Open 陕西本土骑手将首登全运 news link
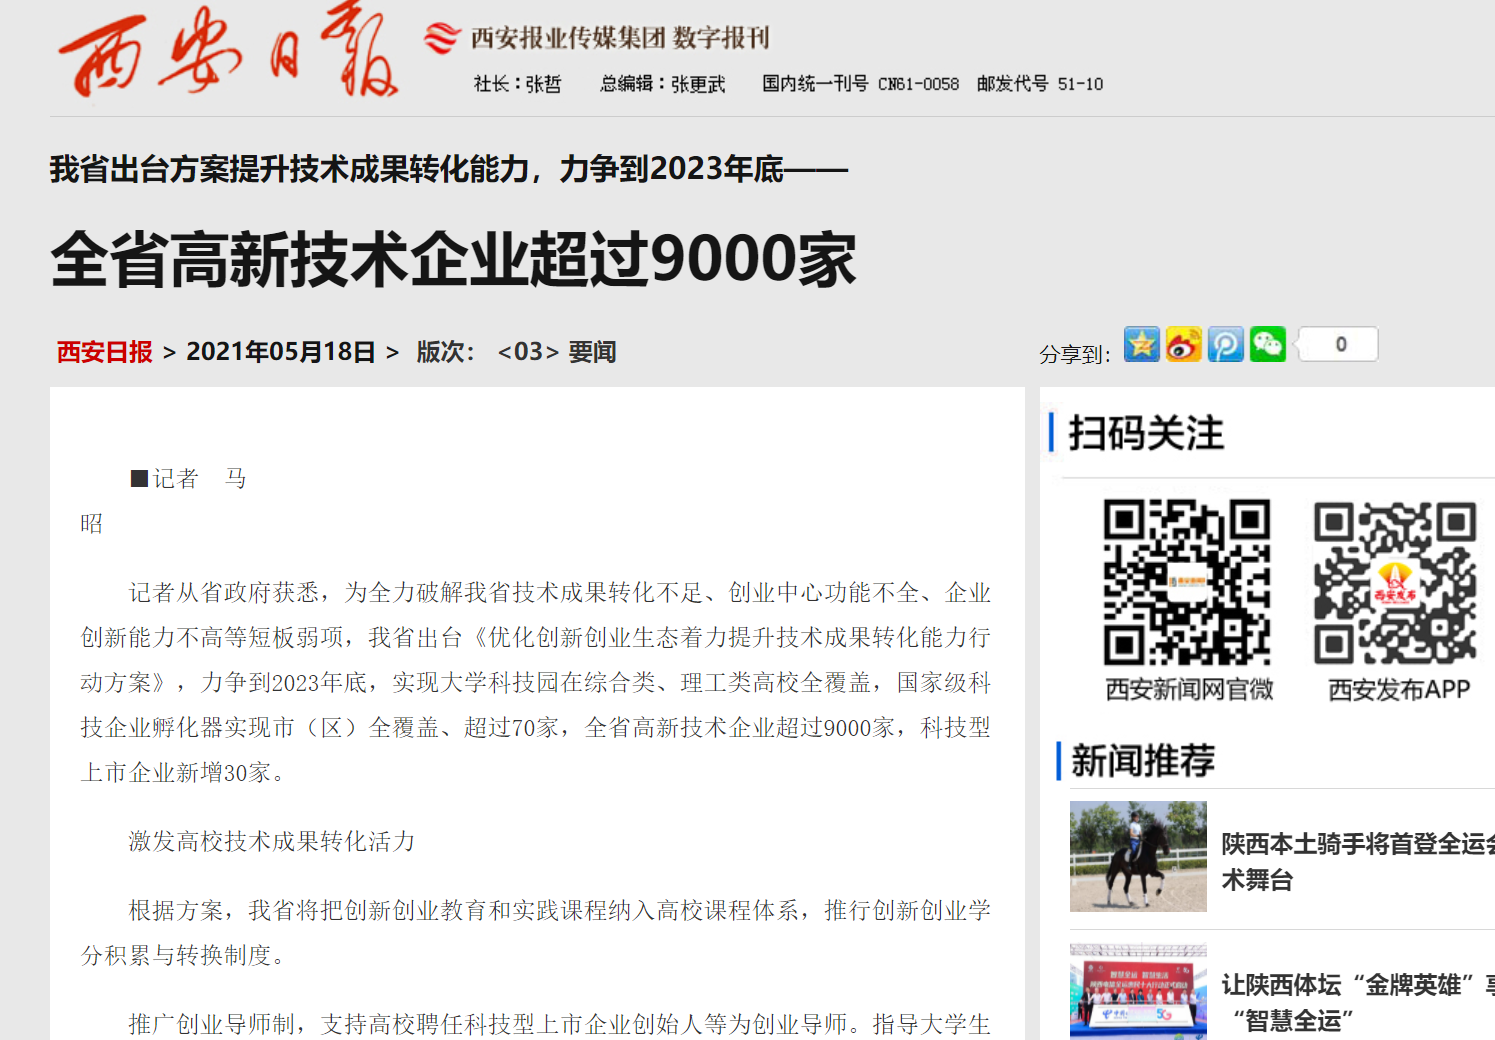This screenshot has width=1495, height=1040. coord(1358,862)
